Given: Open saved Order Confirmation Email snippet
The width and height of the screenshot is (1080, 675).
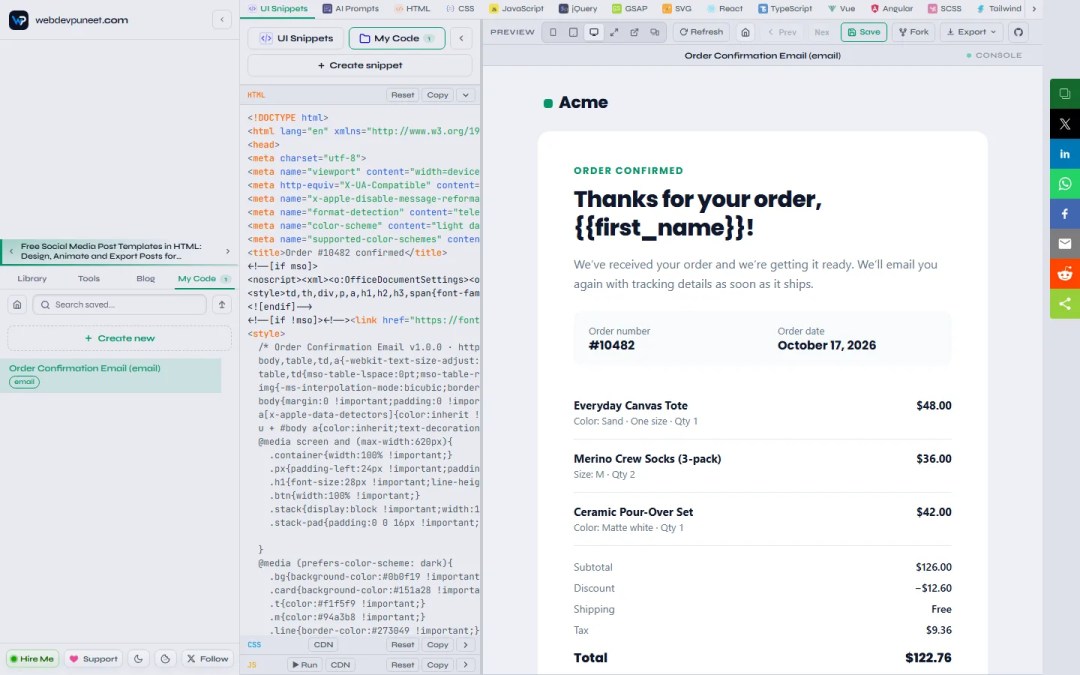Looking at the screenshot, I should (x=111, y=375).
